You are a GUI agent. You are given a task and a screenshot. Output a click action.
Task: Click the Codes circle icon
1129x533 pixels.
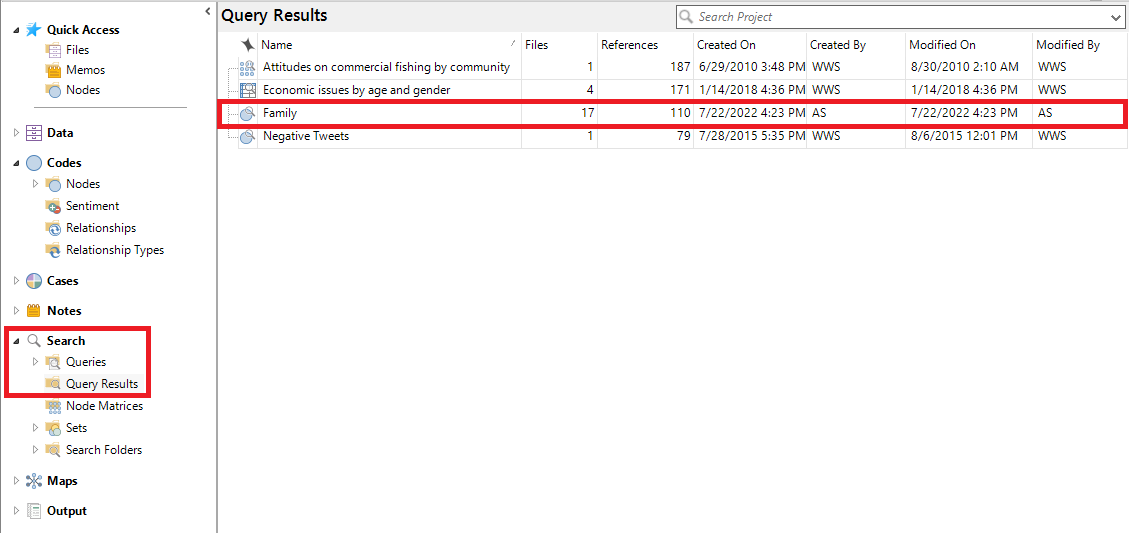click(34, 163)
